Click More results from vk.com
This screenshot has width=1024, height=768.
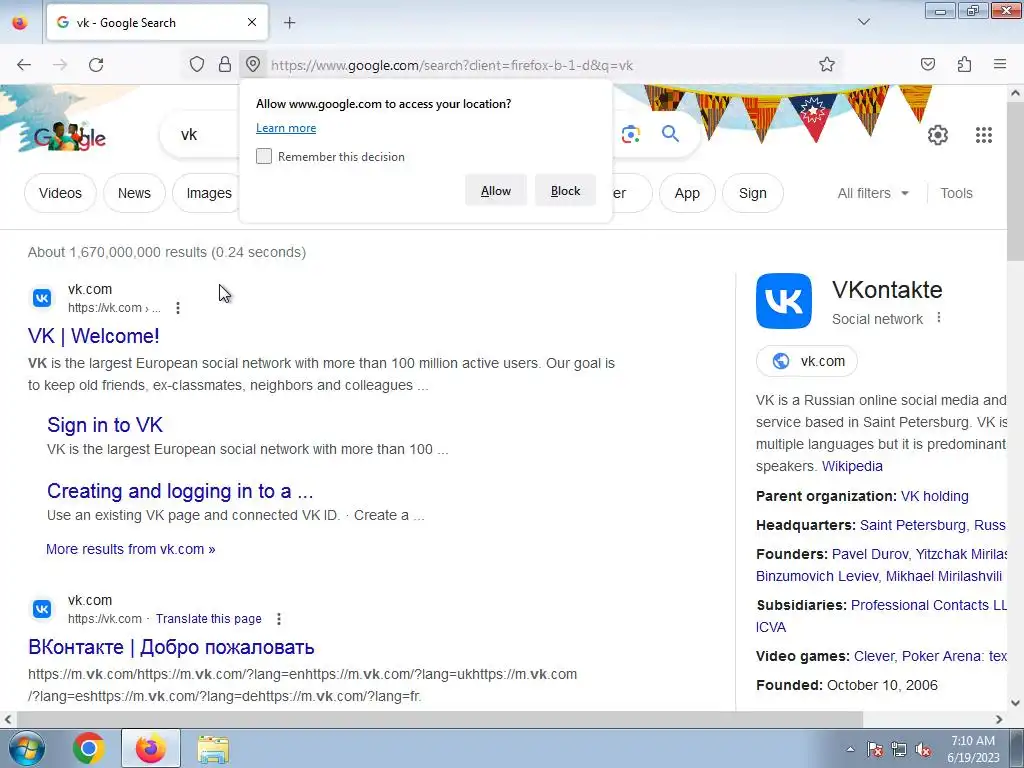point(131,549)
